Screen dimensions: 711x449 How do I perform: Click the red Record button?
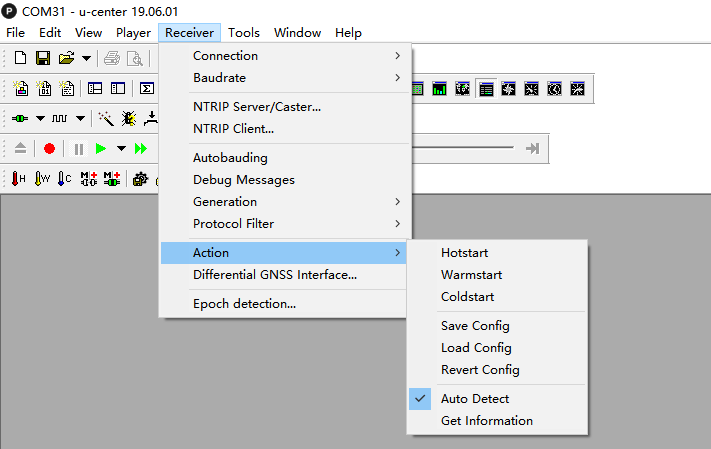click(x=49, y=148)
